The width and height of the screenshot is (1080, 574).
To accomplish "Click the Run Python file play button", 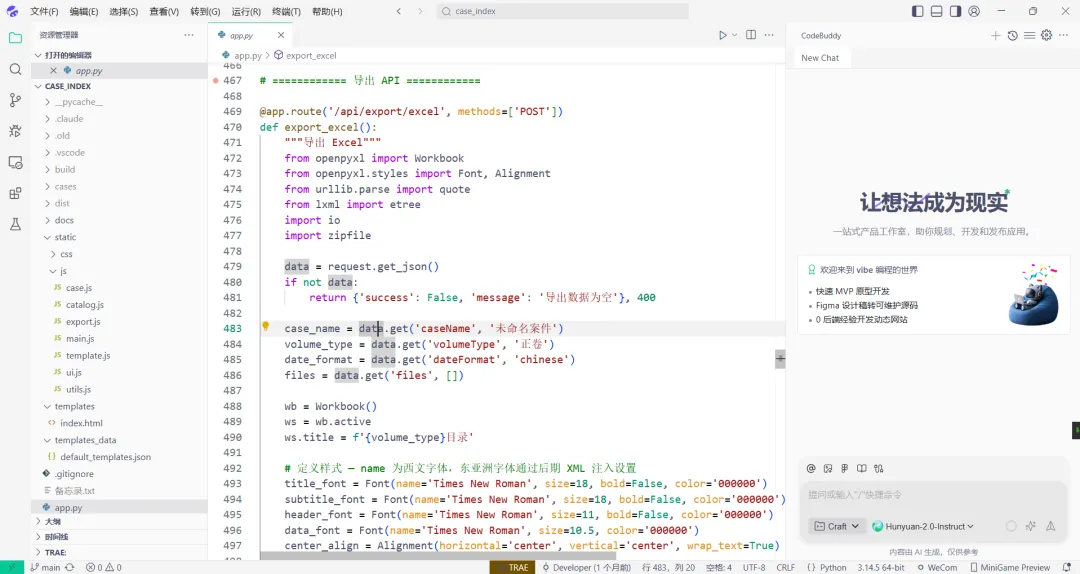I will coord(723,35).
